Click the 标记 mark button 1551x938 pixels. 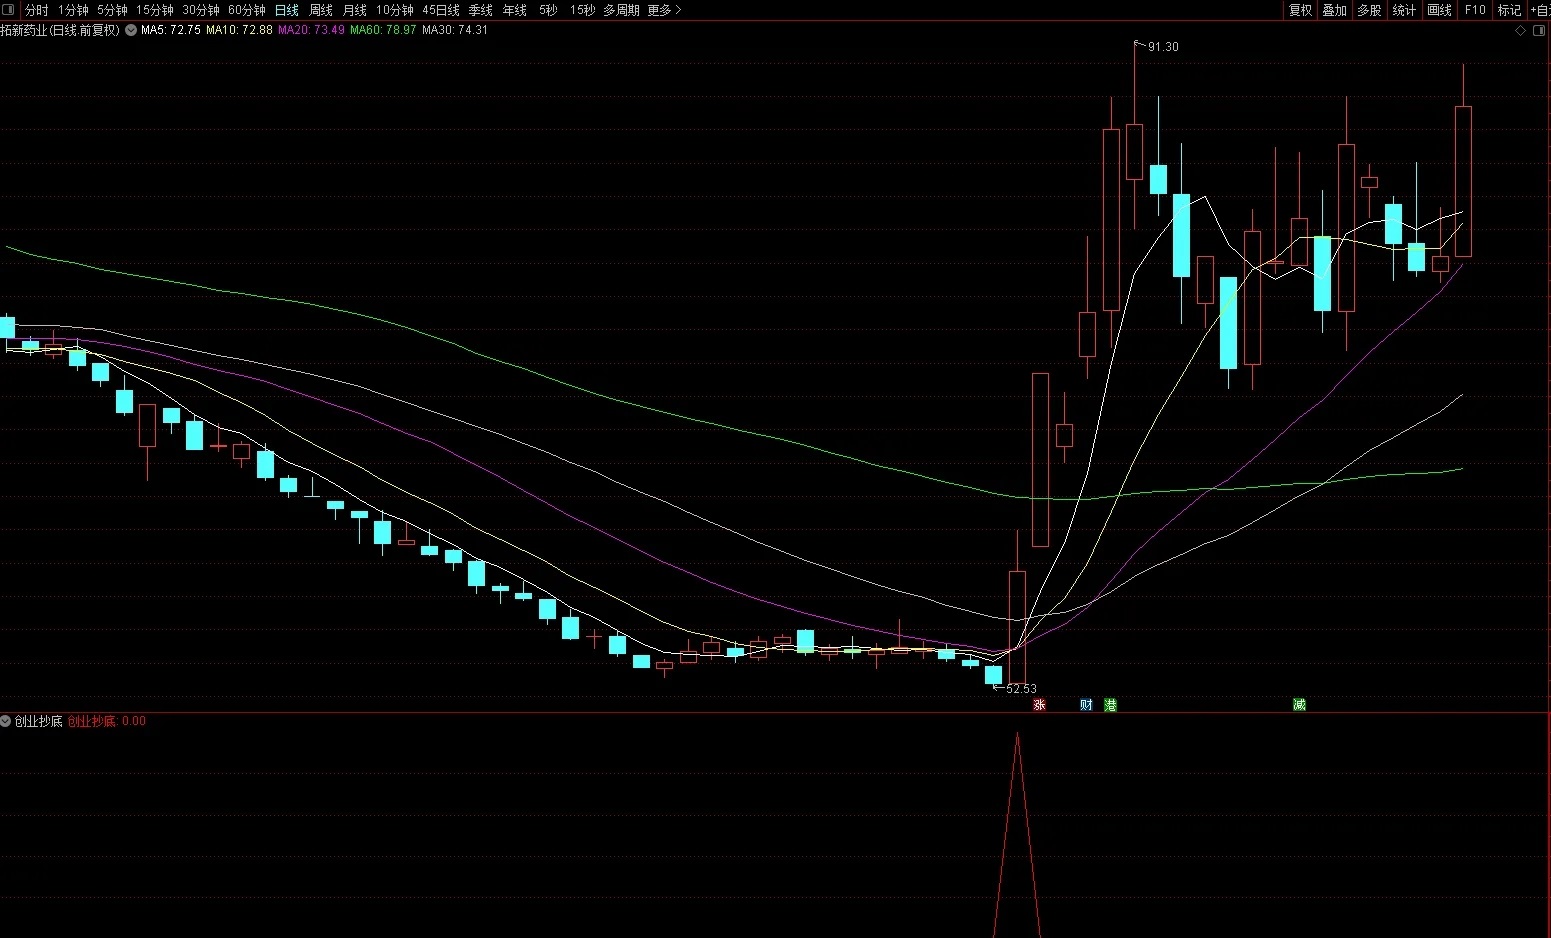click(x=1509, y=10)
